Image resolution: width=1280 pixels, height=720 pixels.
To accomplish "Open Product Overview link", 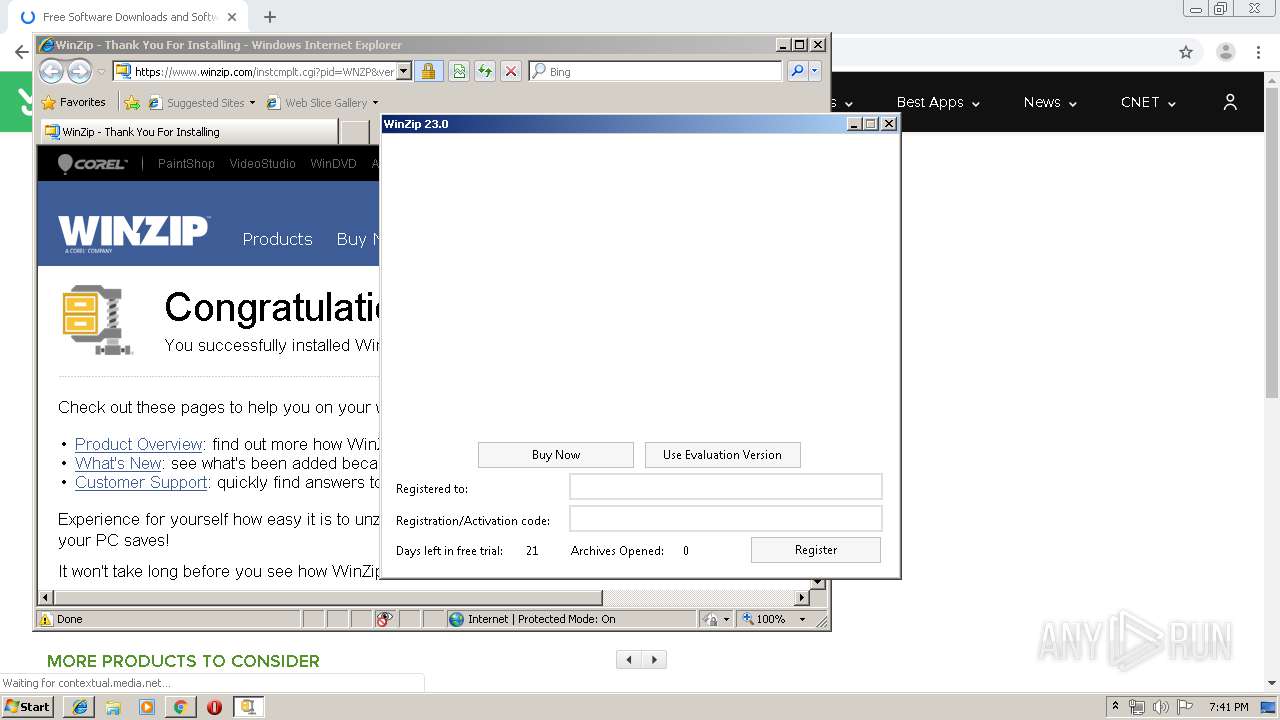I will coord(139,444).
